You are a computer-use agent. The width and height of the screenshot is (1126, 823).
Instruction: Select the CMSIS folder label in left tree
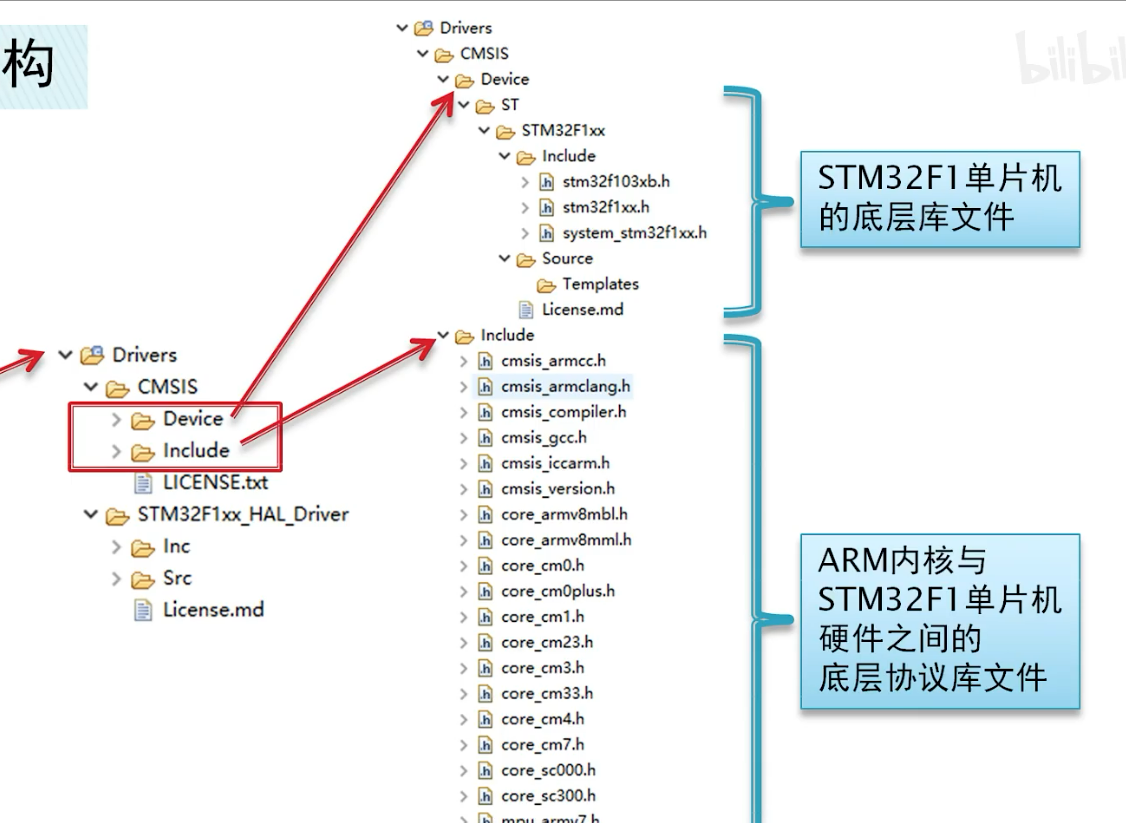(167, 387)
